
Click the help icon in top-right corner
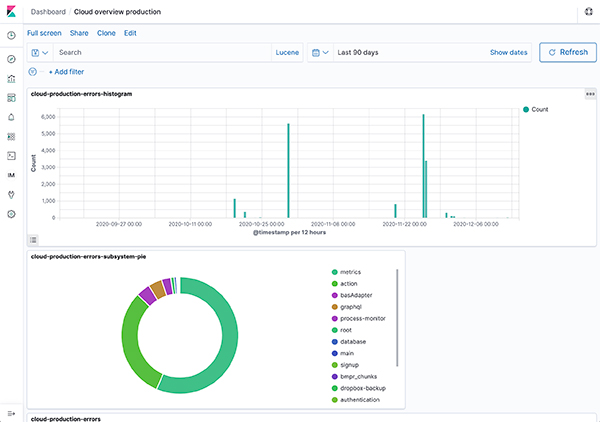(x=588, y=11)
